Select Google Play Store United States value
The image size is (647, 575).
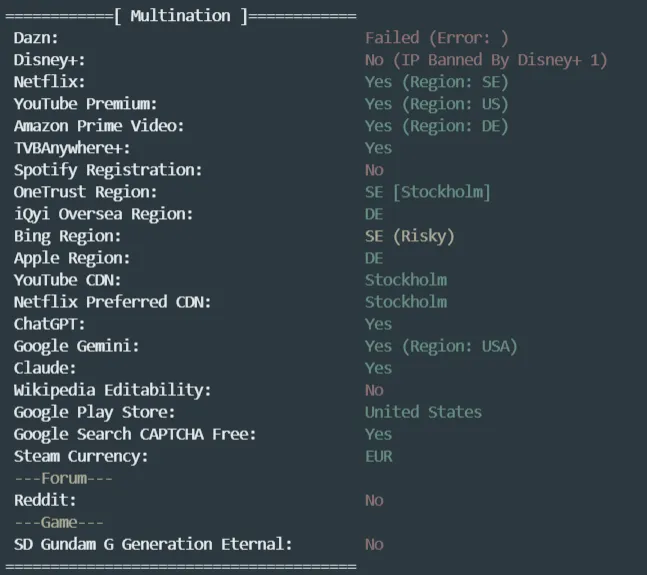point(422,412)
